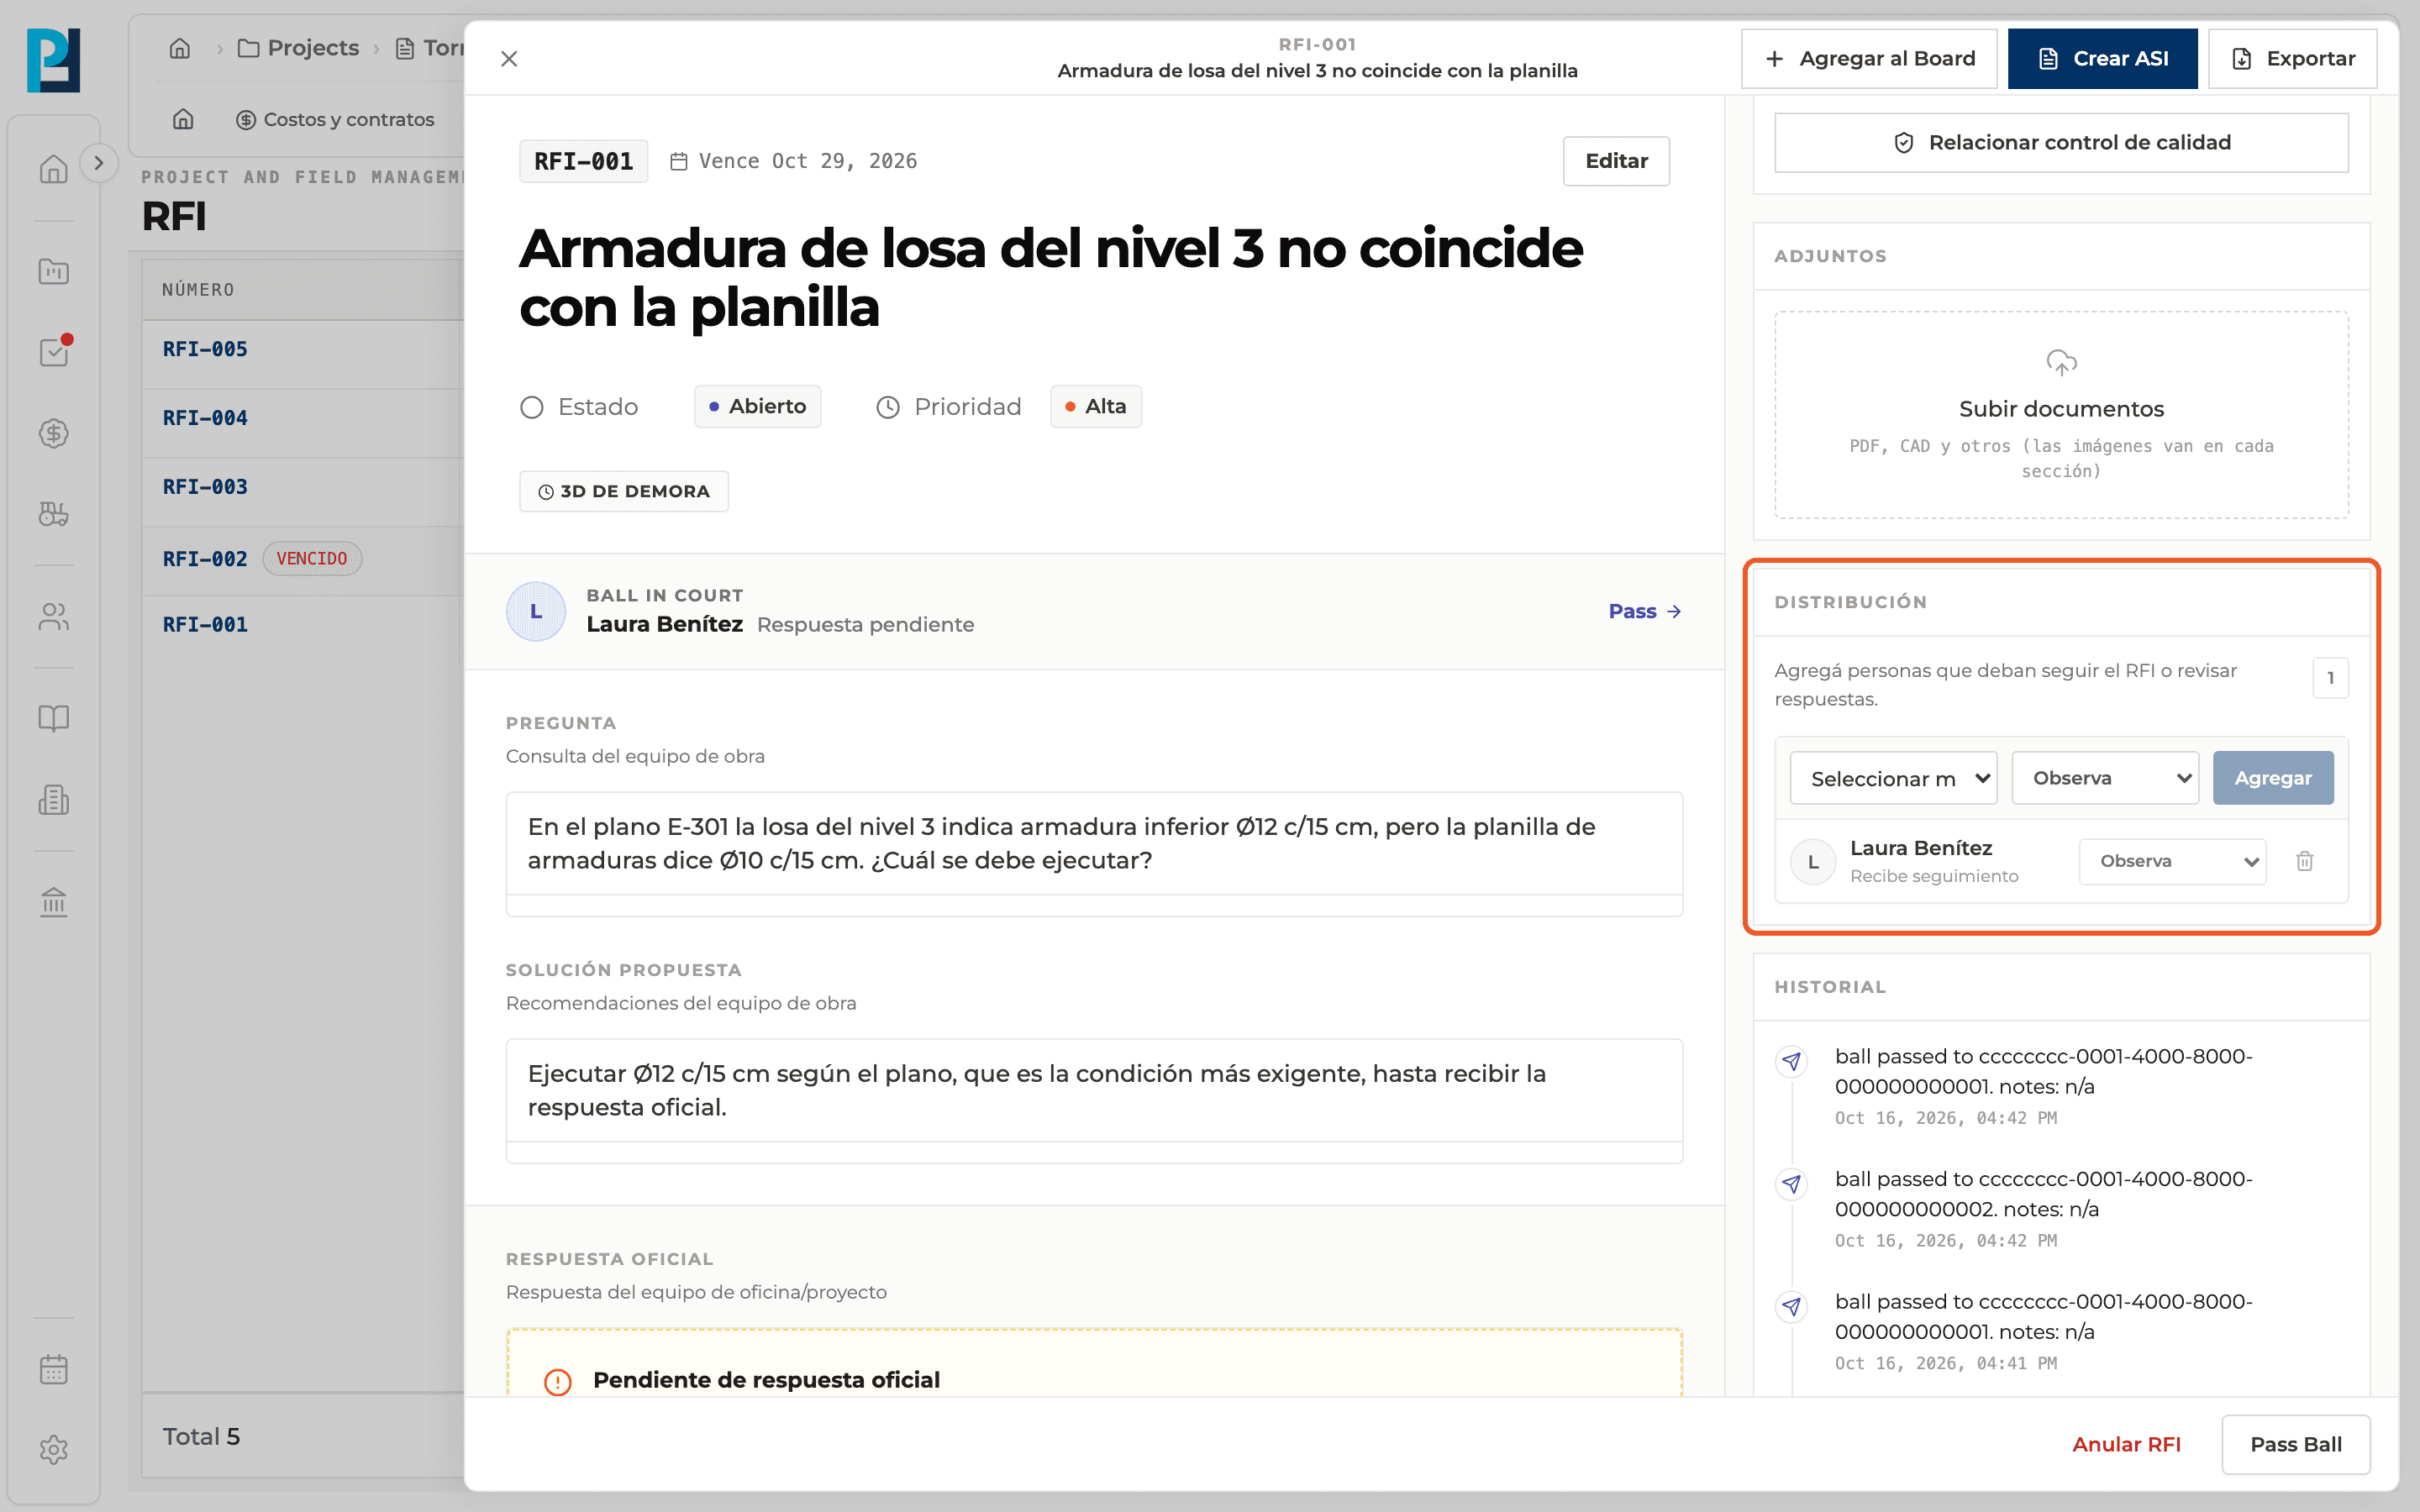
Task: Expand the sidebar with the chevron arrow
Action: pyautogui.click(x=98, y=163)
